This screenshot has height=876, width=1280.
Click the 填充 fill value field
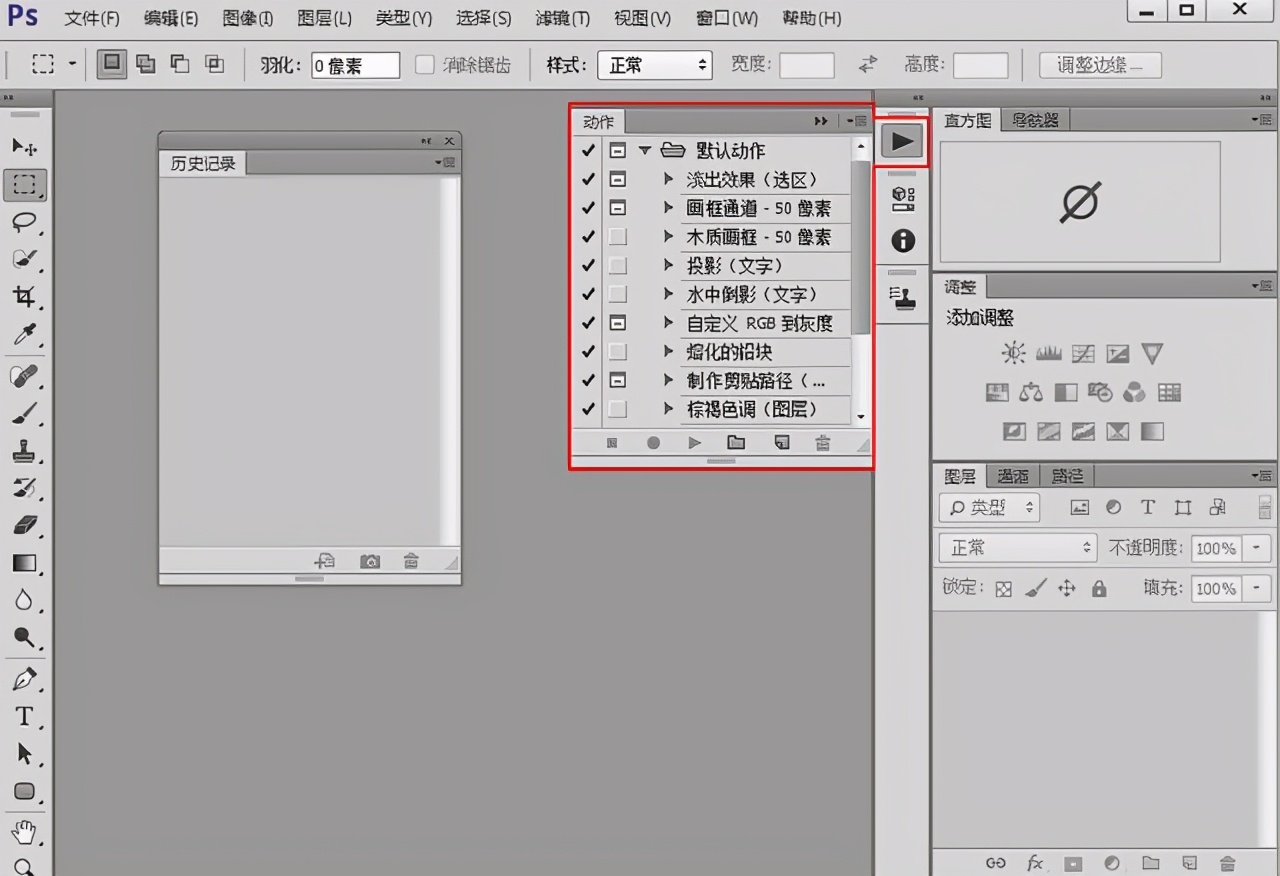1217,589
